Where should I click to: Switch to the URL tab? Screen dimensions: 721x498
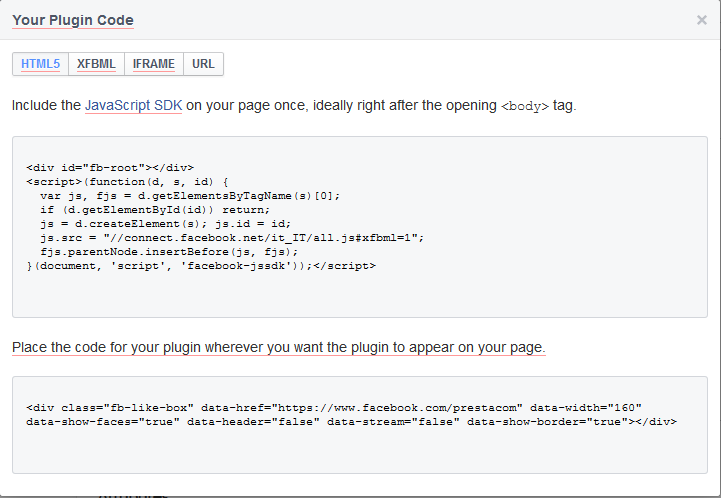click(x=203, y=64)
